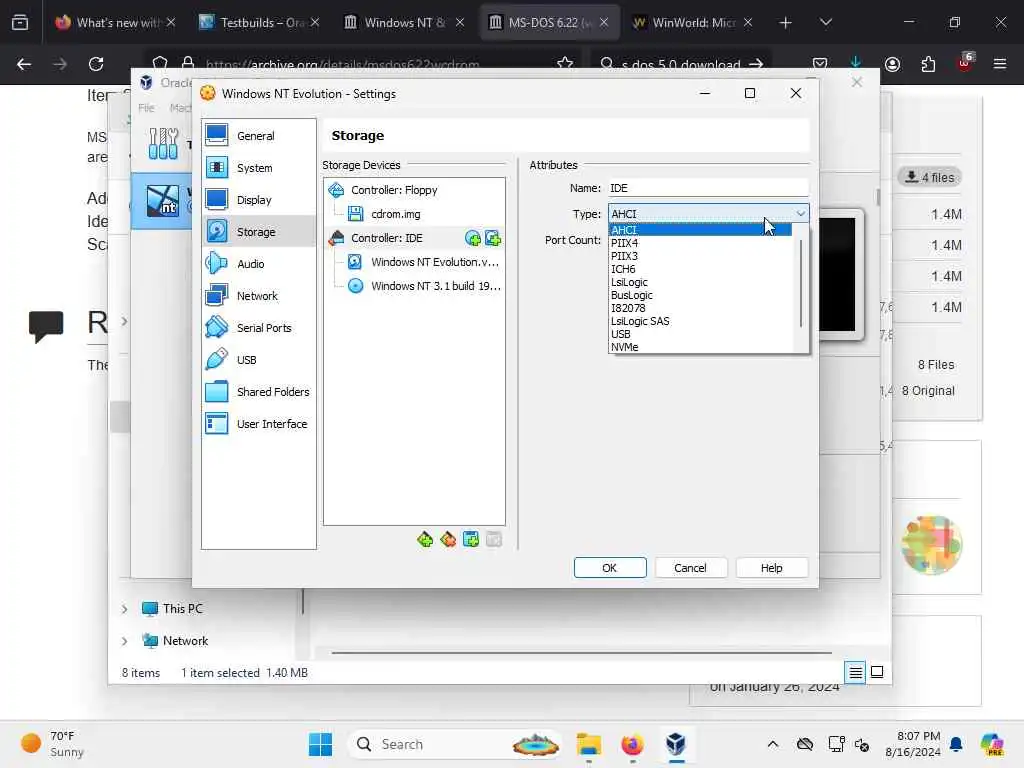Screen dimensions: 1024x768
Task: Open the Network settings category
Action: click(x=259, y=296)
